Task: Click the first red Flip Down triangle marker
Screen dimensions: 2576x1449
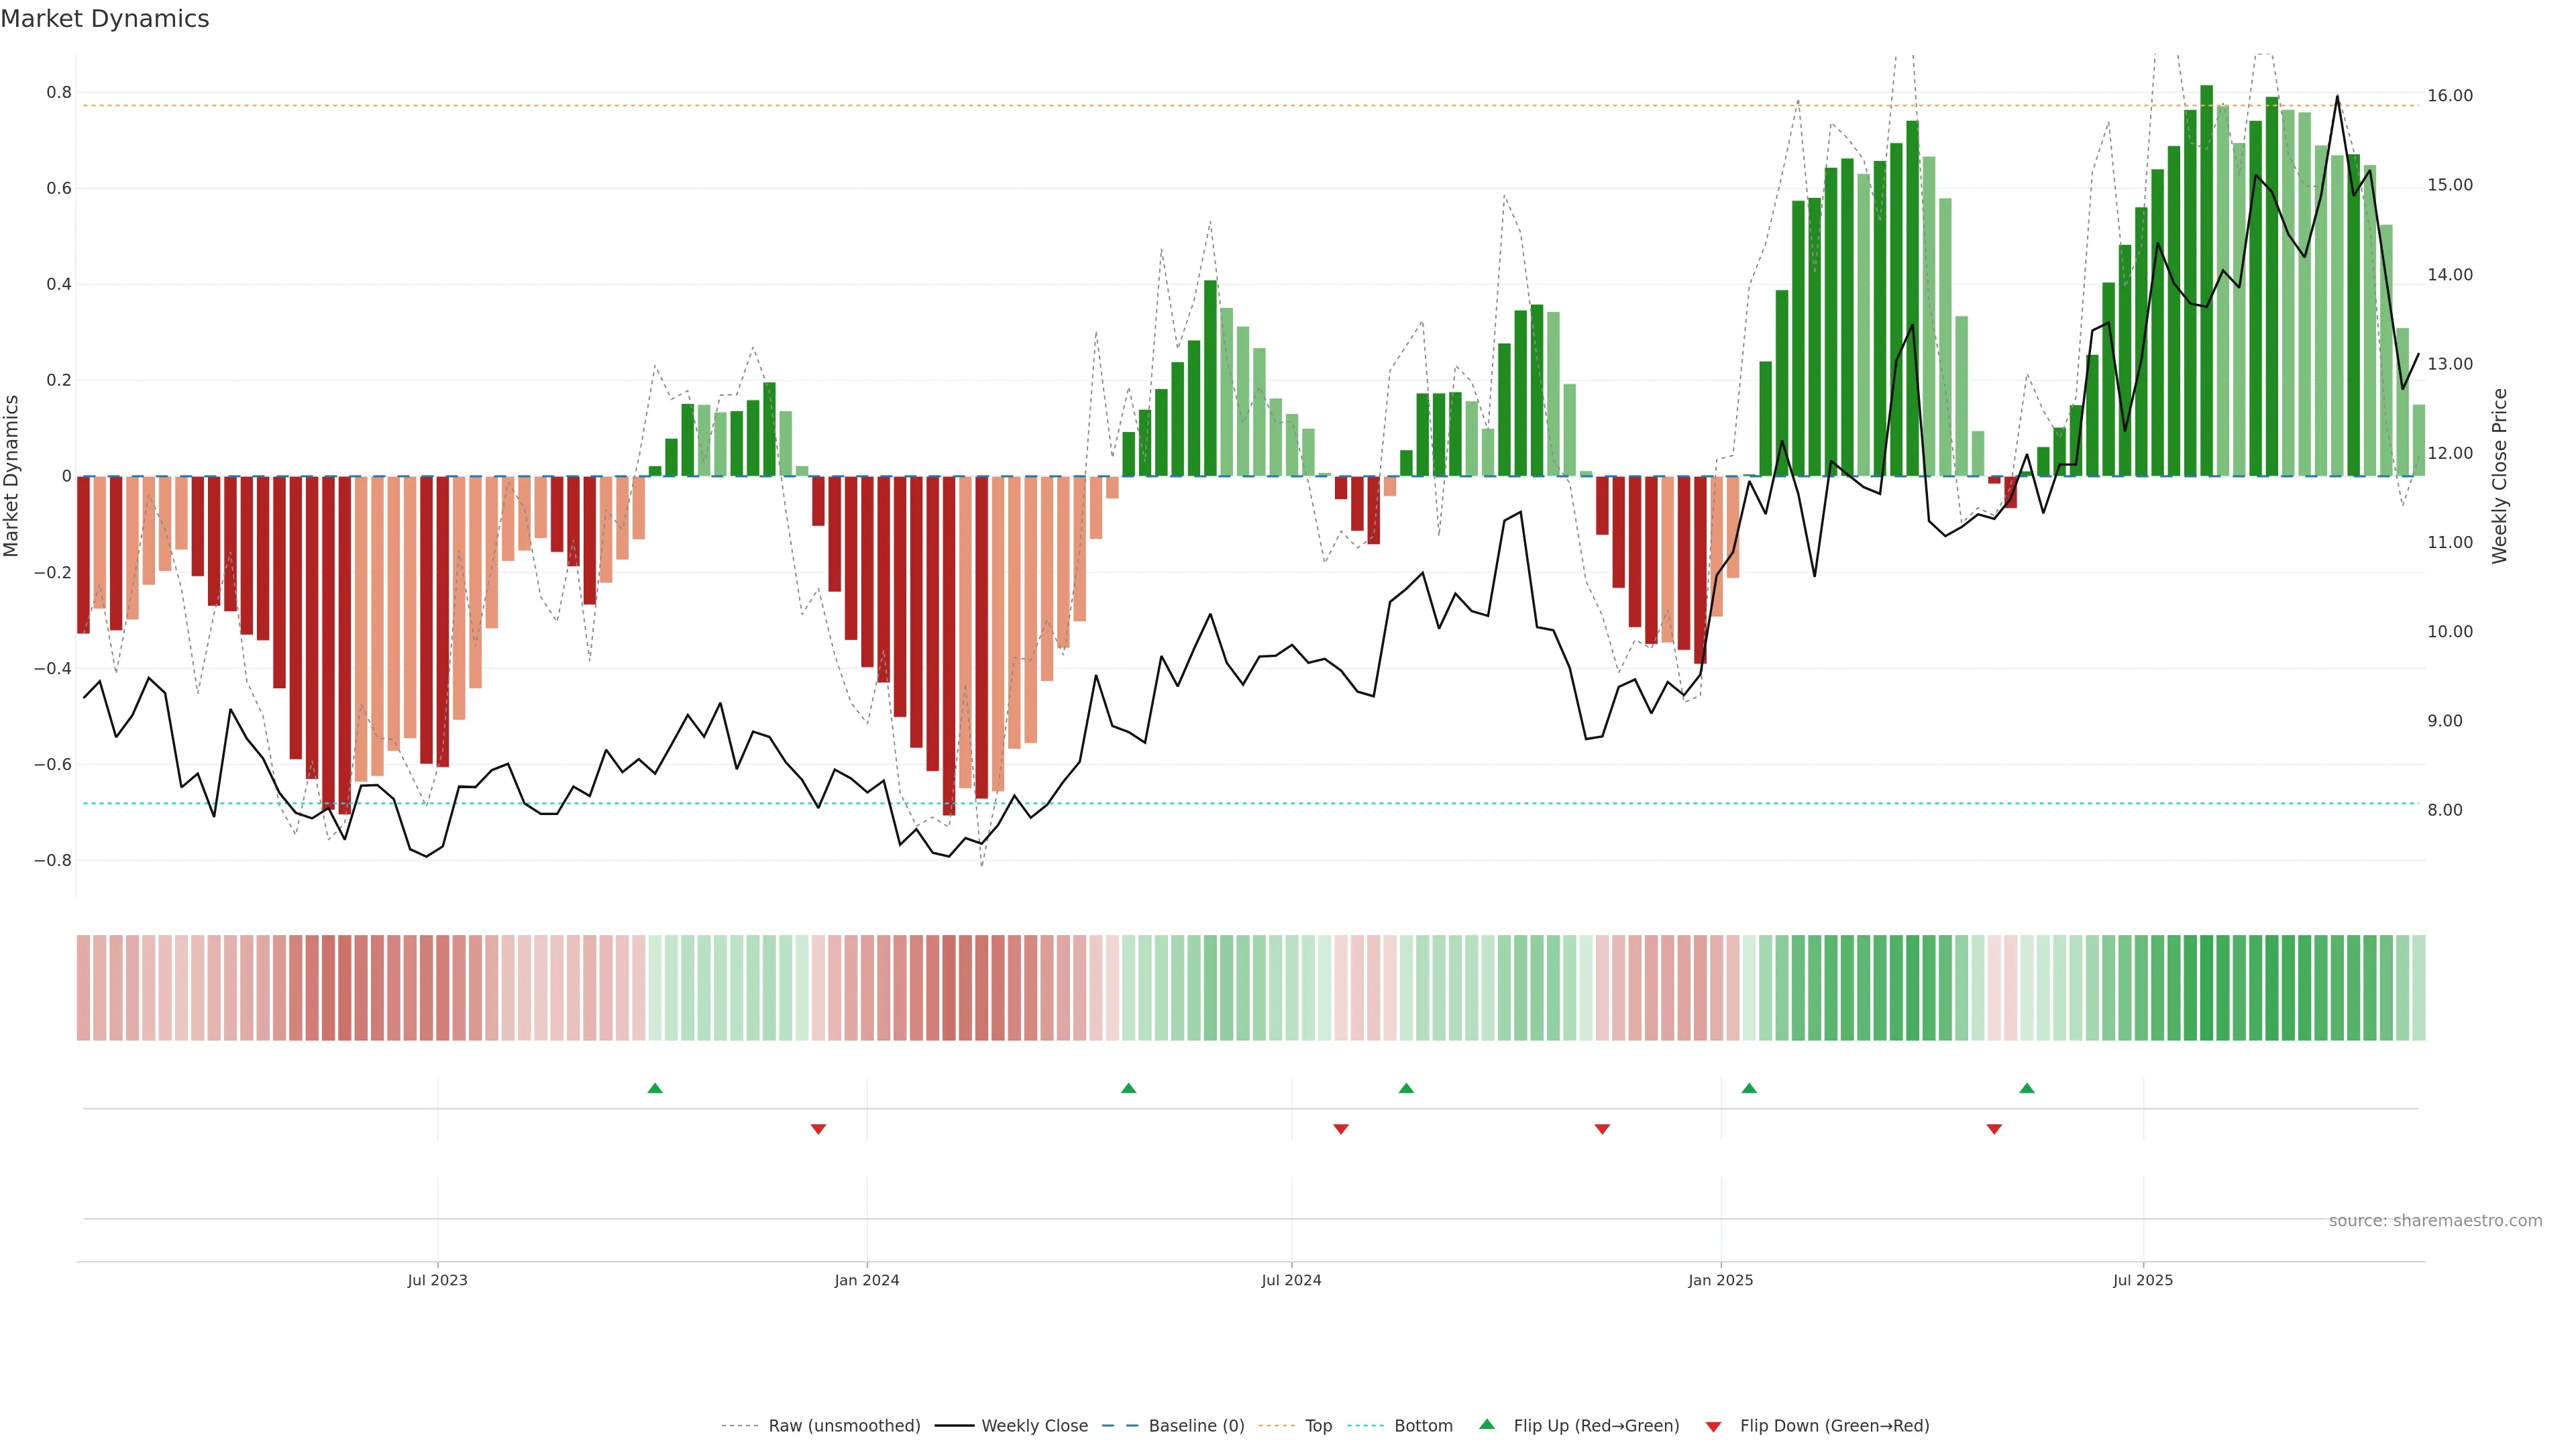Action: coord(818,1129)
